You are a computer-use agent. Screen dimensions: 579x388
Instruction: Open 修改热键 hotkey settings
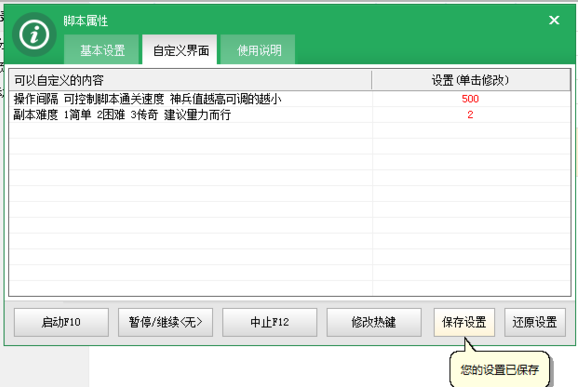point(374,322)
